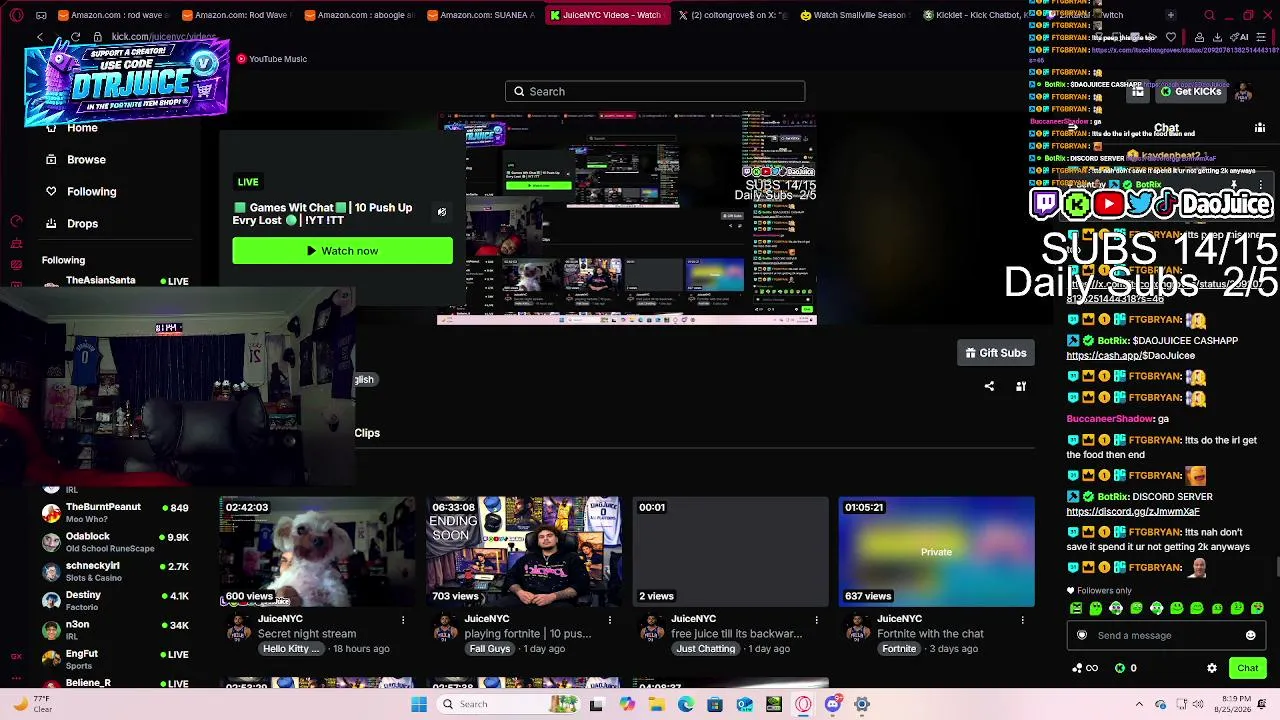Click the Windows taskbar Search box
This screenshot has height=720, width=1280.
point(510,704)
